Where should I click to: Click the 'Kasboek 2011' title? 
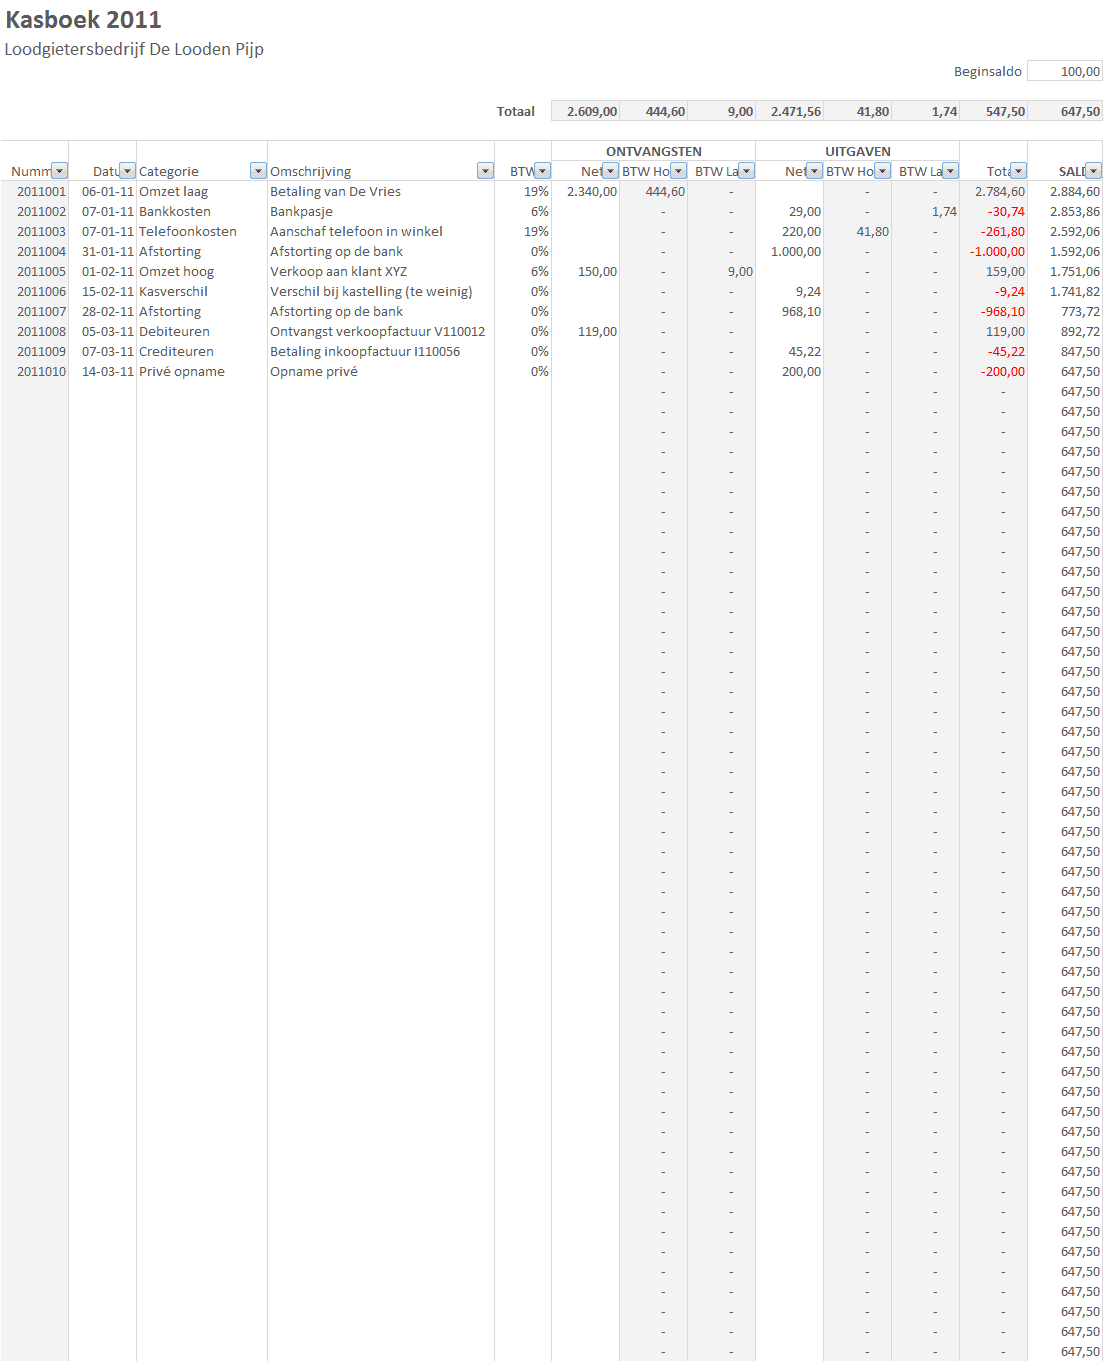coord(83,20)
